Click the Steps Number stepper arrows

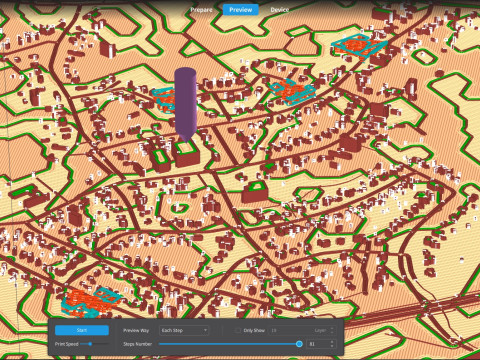click(x=332, y=344)
